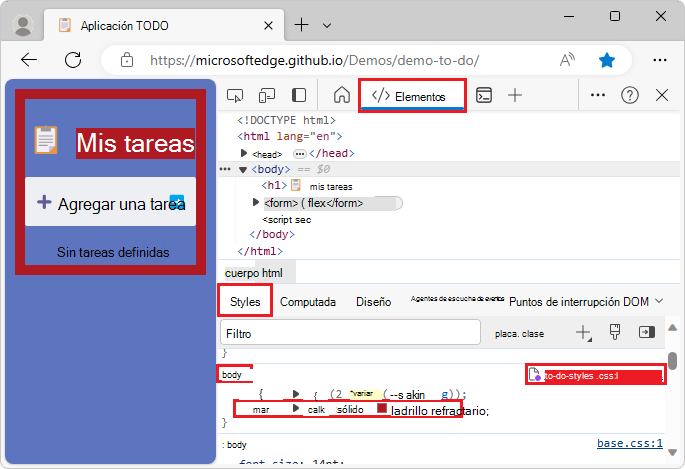Click the Agregar una tarea field

[x=110, y=202]
